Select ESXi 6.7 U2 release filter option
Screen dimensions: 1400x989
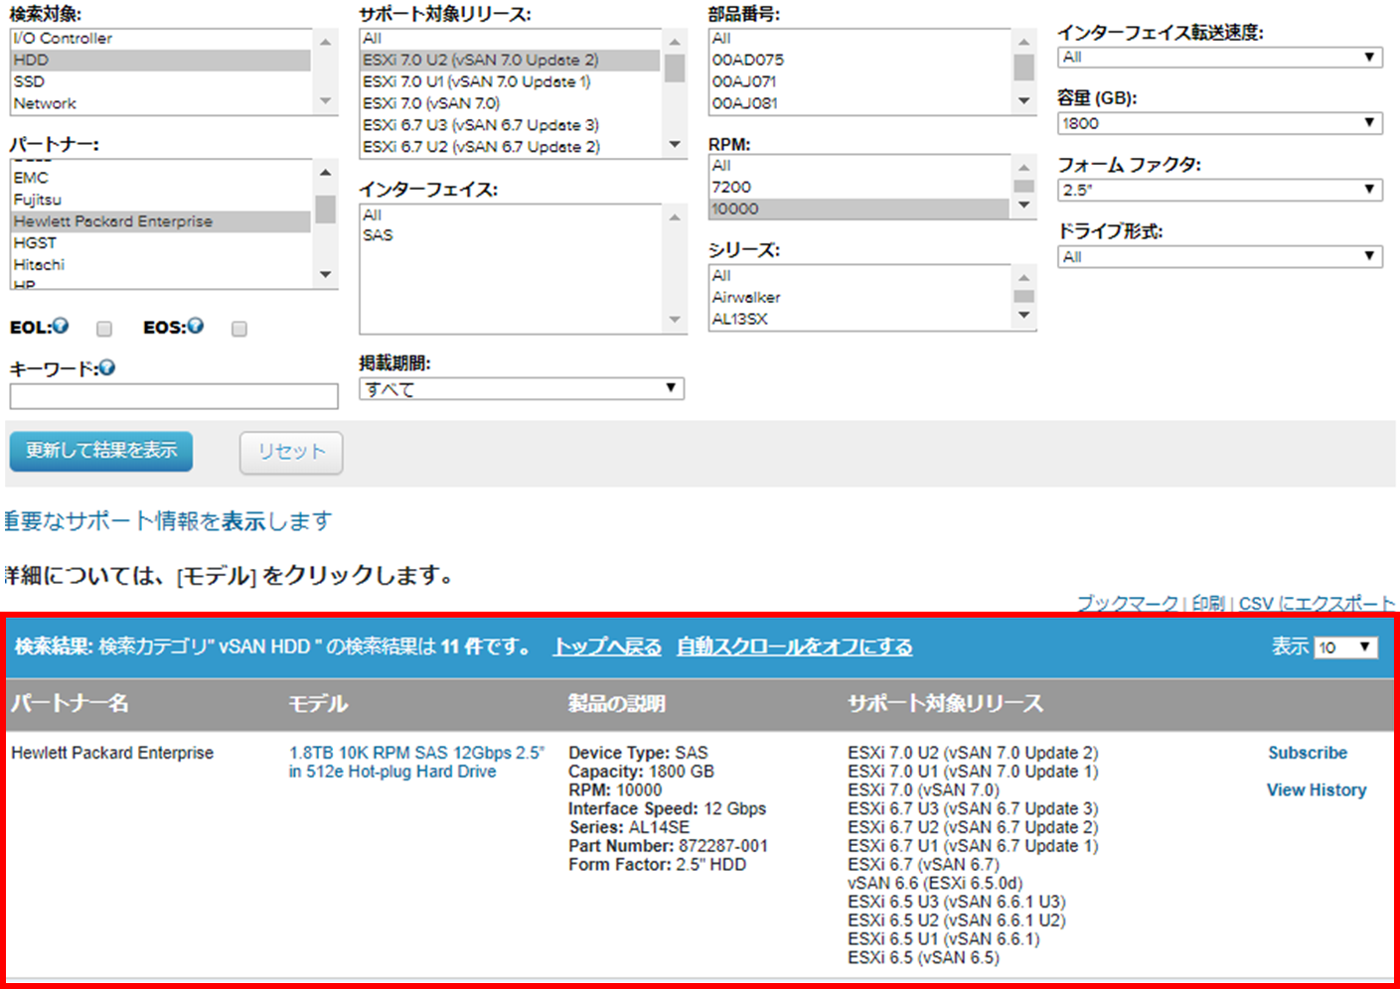click(x=511, y=147)
